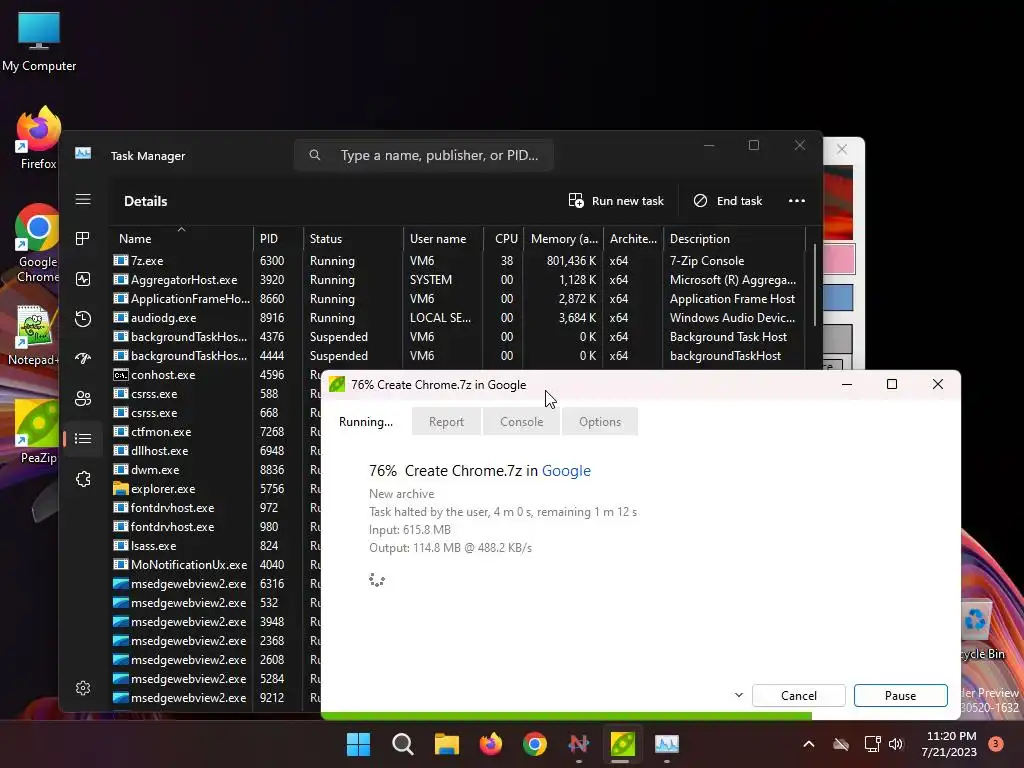Viewport: 1024px width, 768px height.
Task: Select the Notepad++ desktop shortcut
Action: tap(33, 335)
